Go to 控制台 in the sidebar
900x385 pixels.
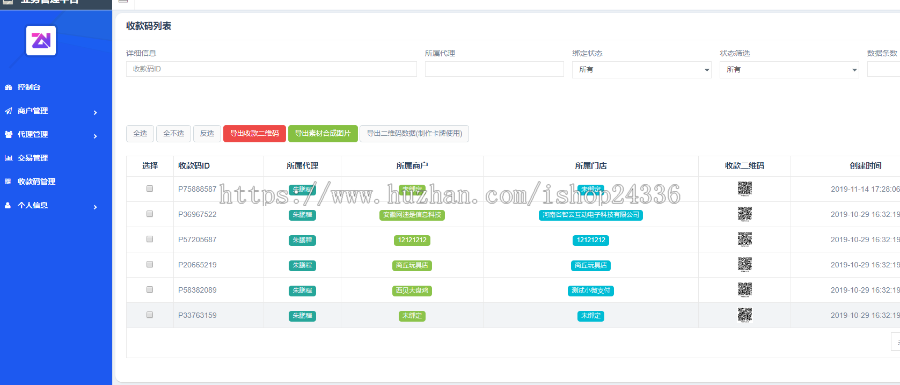point(29,87)
